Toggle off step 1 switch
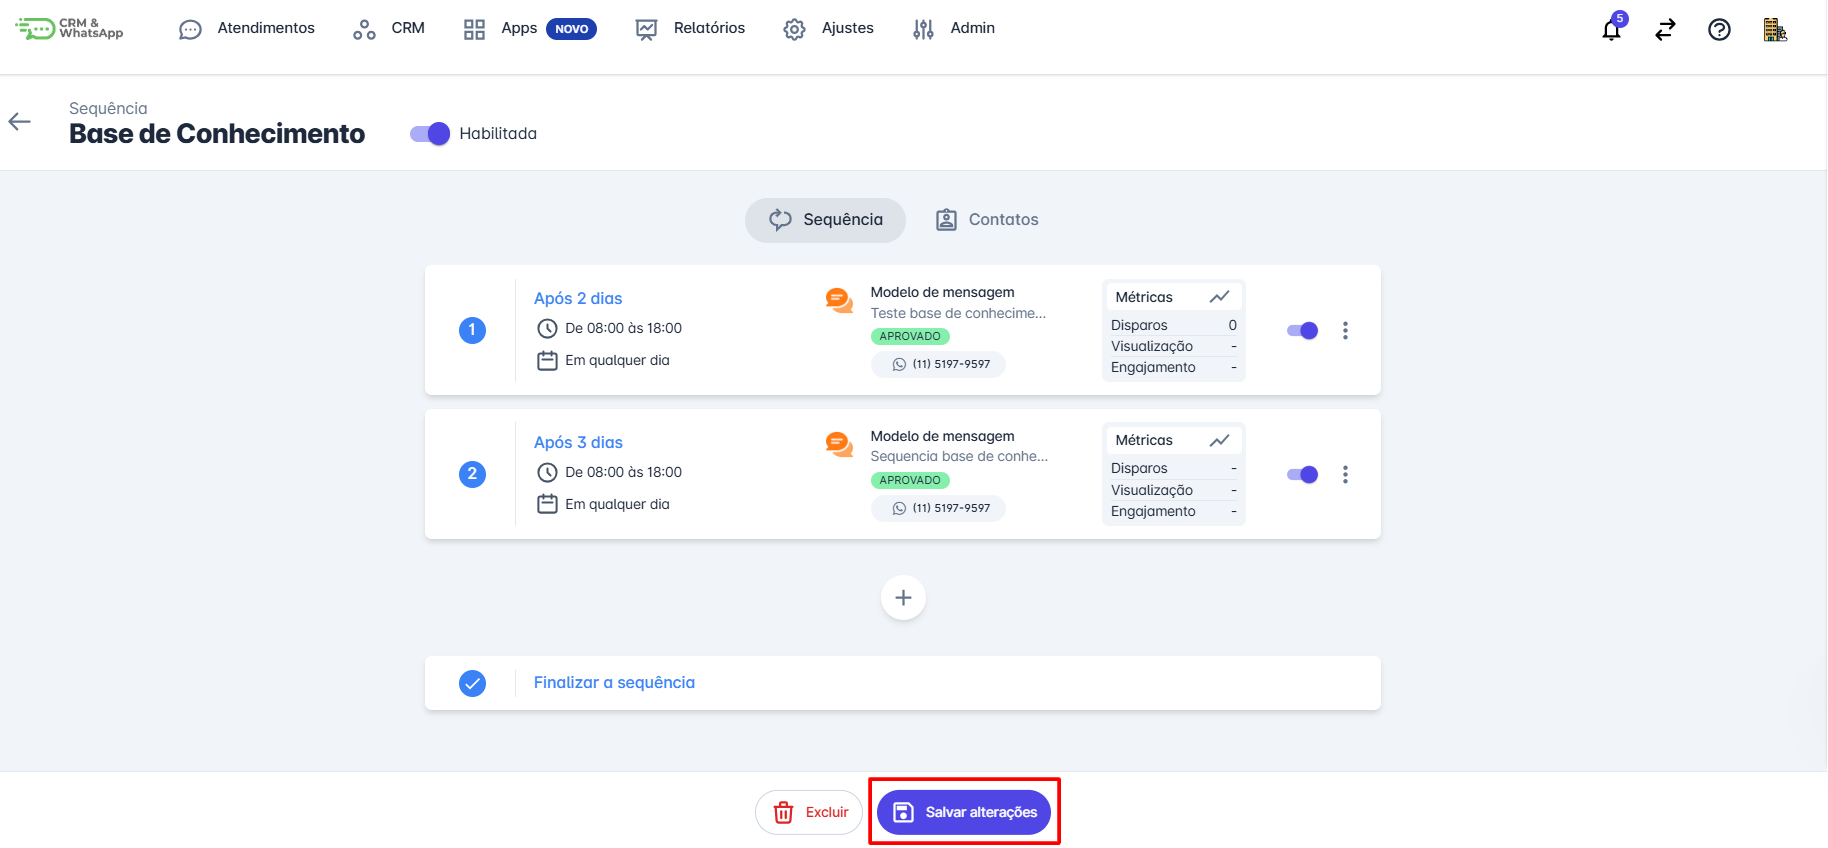The height and width of the screenshot is (848, 1828). [1302, 331]
